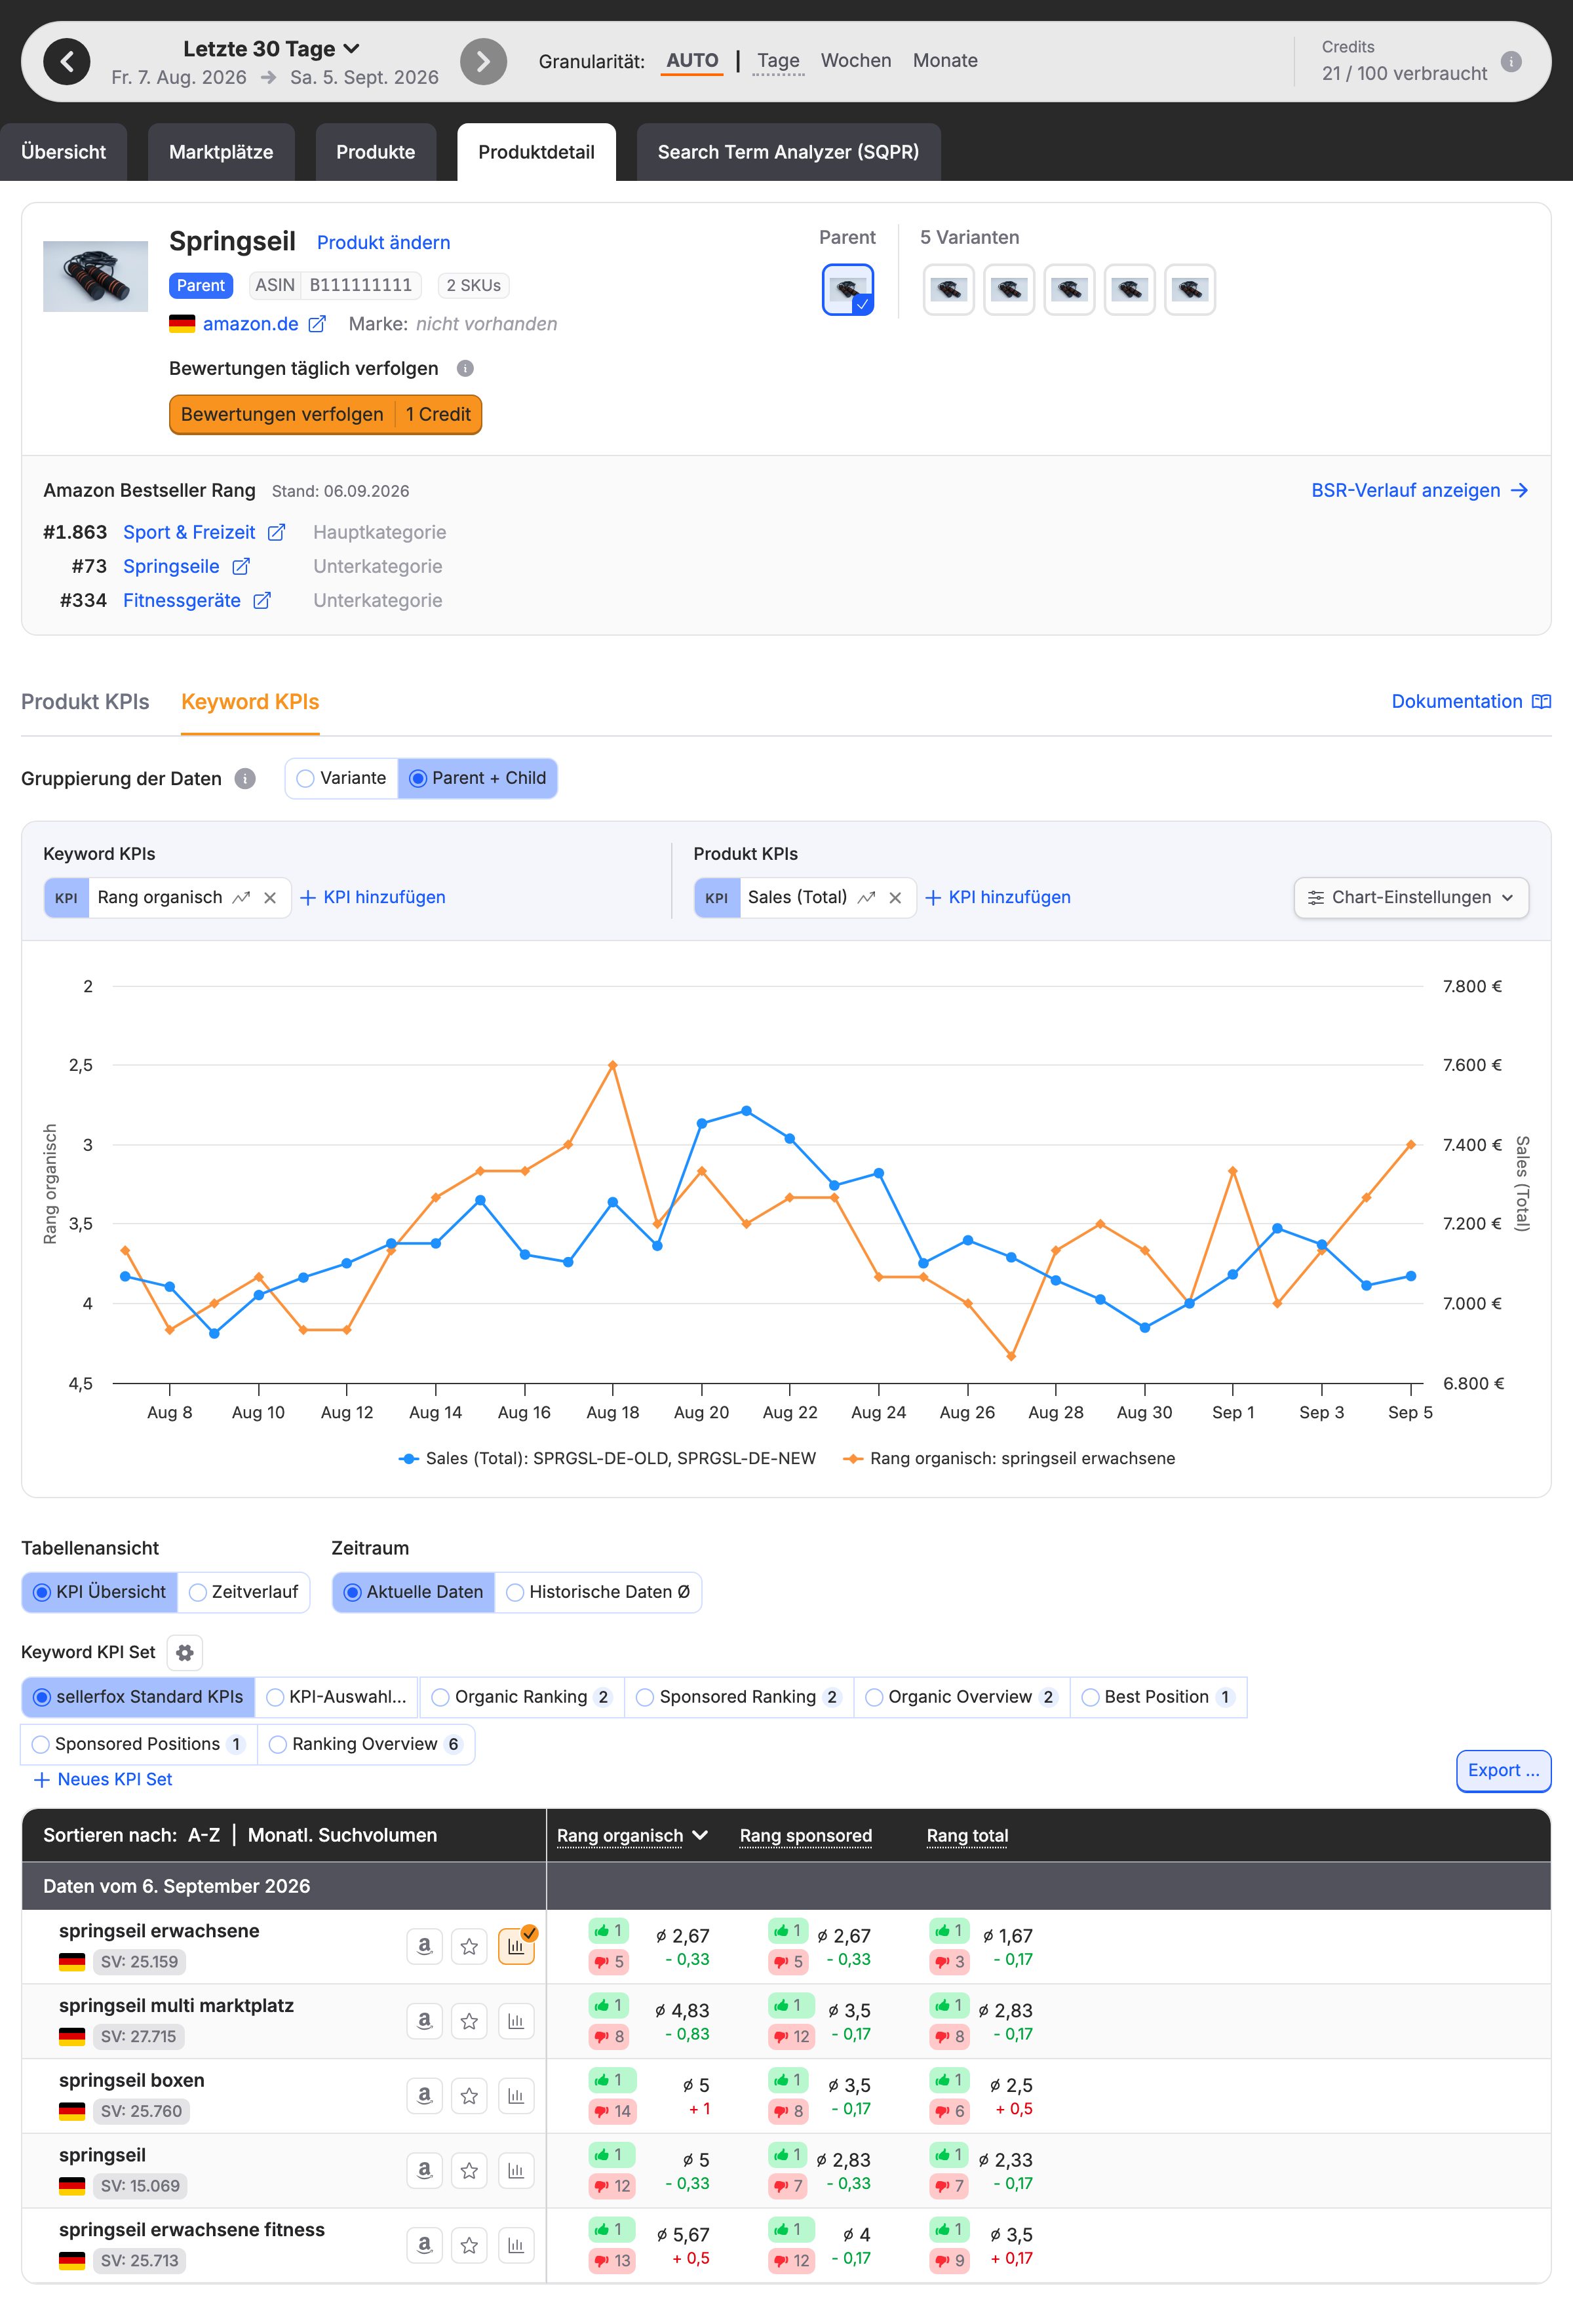
Task: Select sellerfox Standard KPIs set
Action: (139, 1697)
